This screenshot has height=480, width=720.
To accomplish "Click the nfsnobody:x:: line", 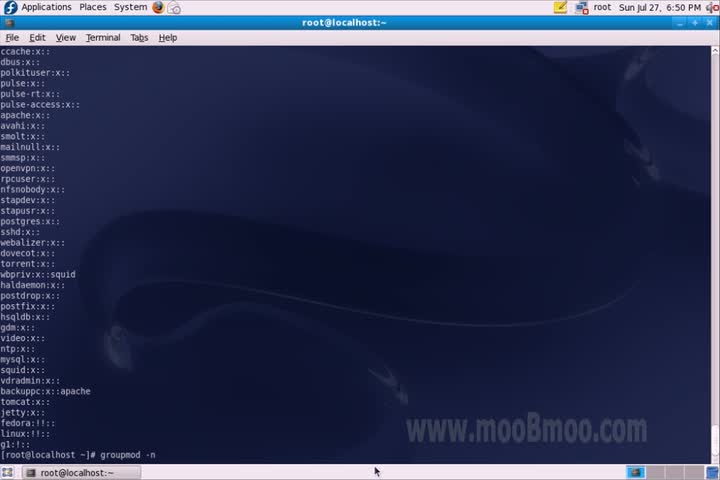I will 33,190.
